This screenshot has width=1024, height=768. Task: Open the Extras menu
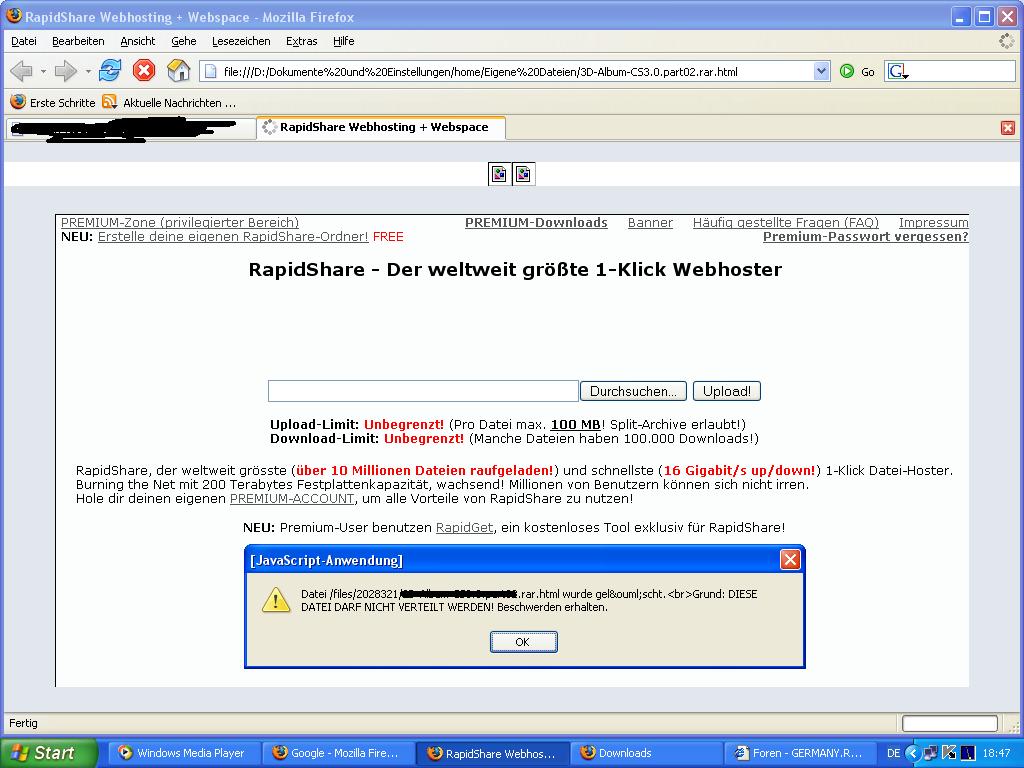coord(302,41)
